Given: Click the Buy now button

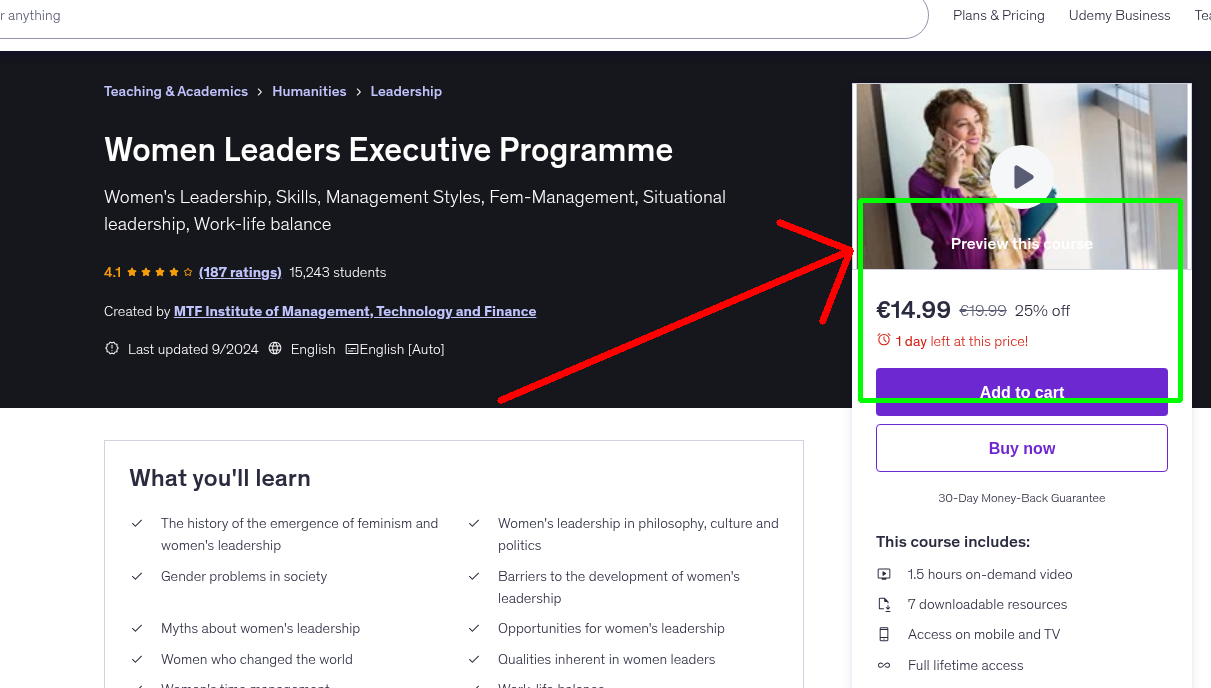Looking at the screenshot, I should (x=1021, y=447).
